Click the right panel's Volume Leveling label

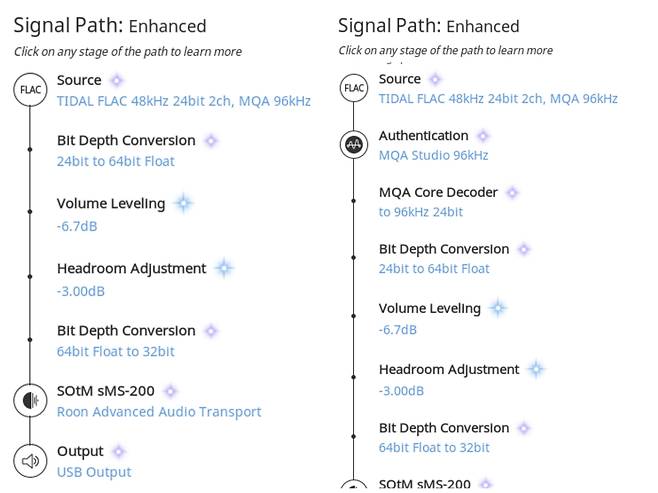(x=429, y=309)
